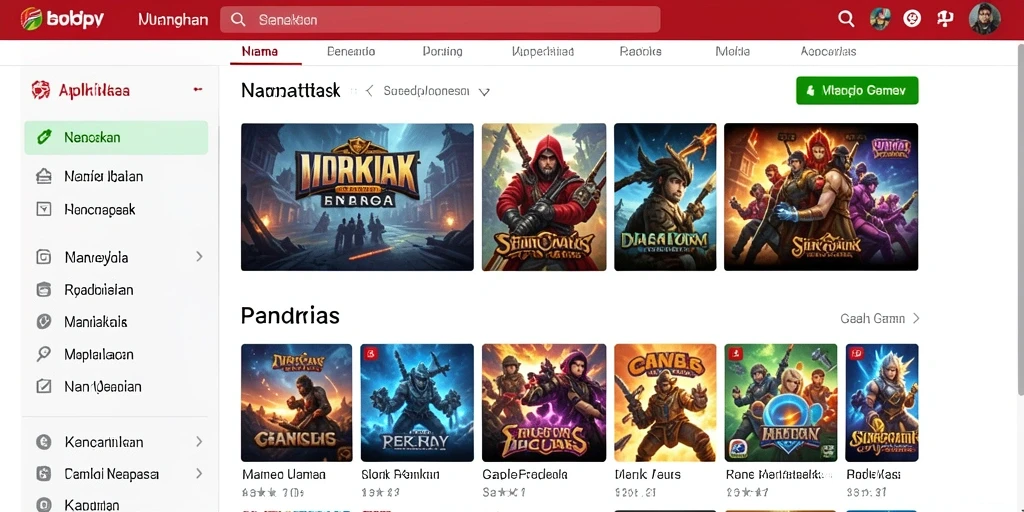Screen dimensions: 1024x512
Task: Click the Gaah Gamn link
Action: click(x=872, y=319)
